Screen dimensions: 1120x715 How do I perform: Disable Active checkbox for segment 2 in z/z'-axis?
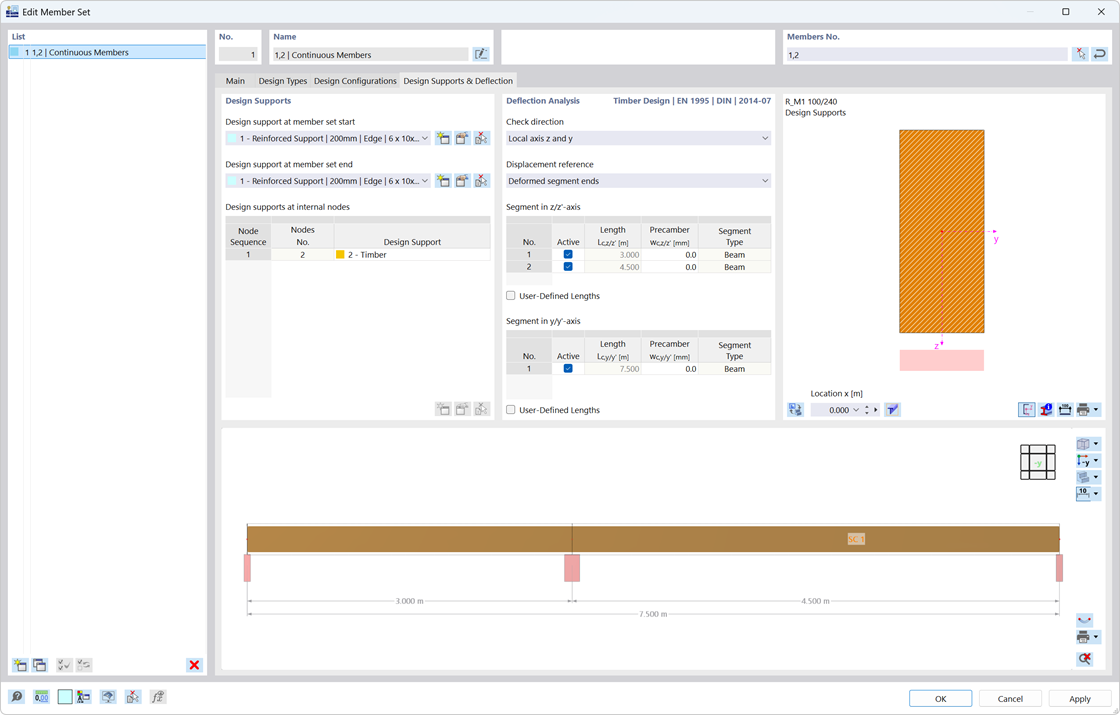tap(568, 267)
